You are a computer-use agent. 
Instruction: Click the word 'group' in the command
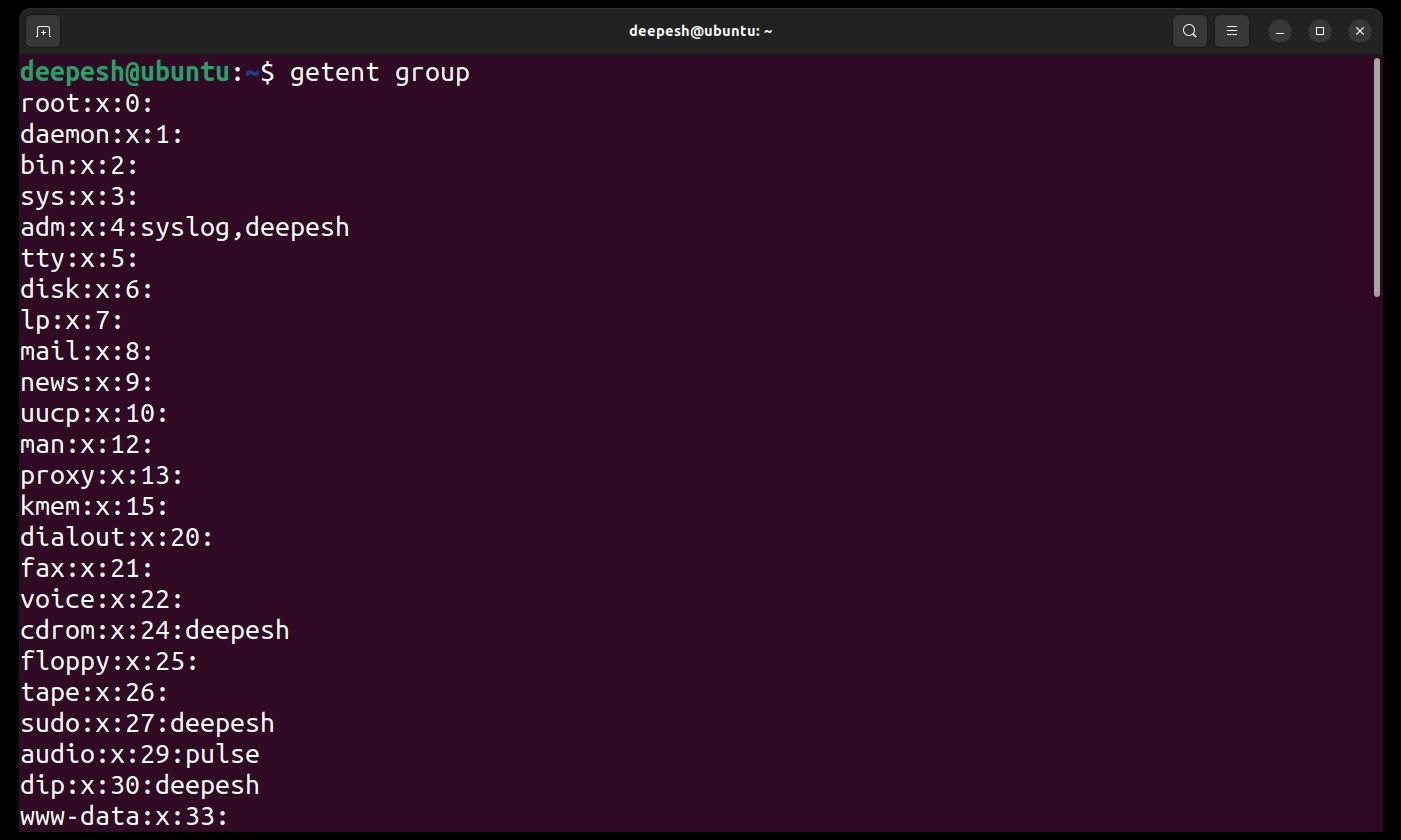(x=432, y=72)
